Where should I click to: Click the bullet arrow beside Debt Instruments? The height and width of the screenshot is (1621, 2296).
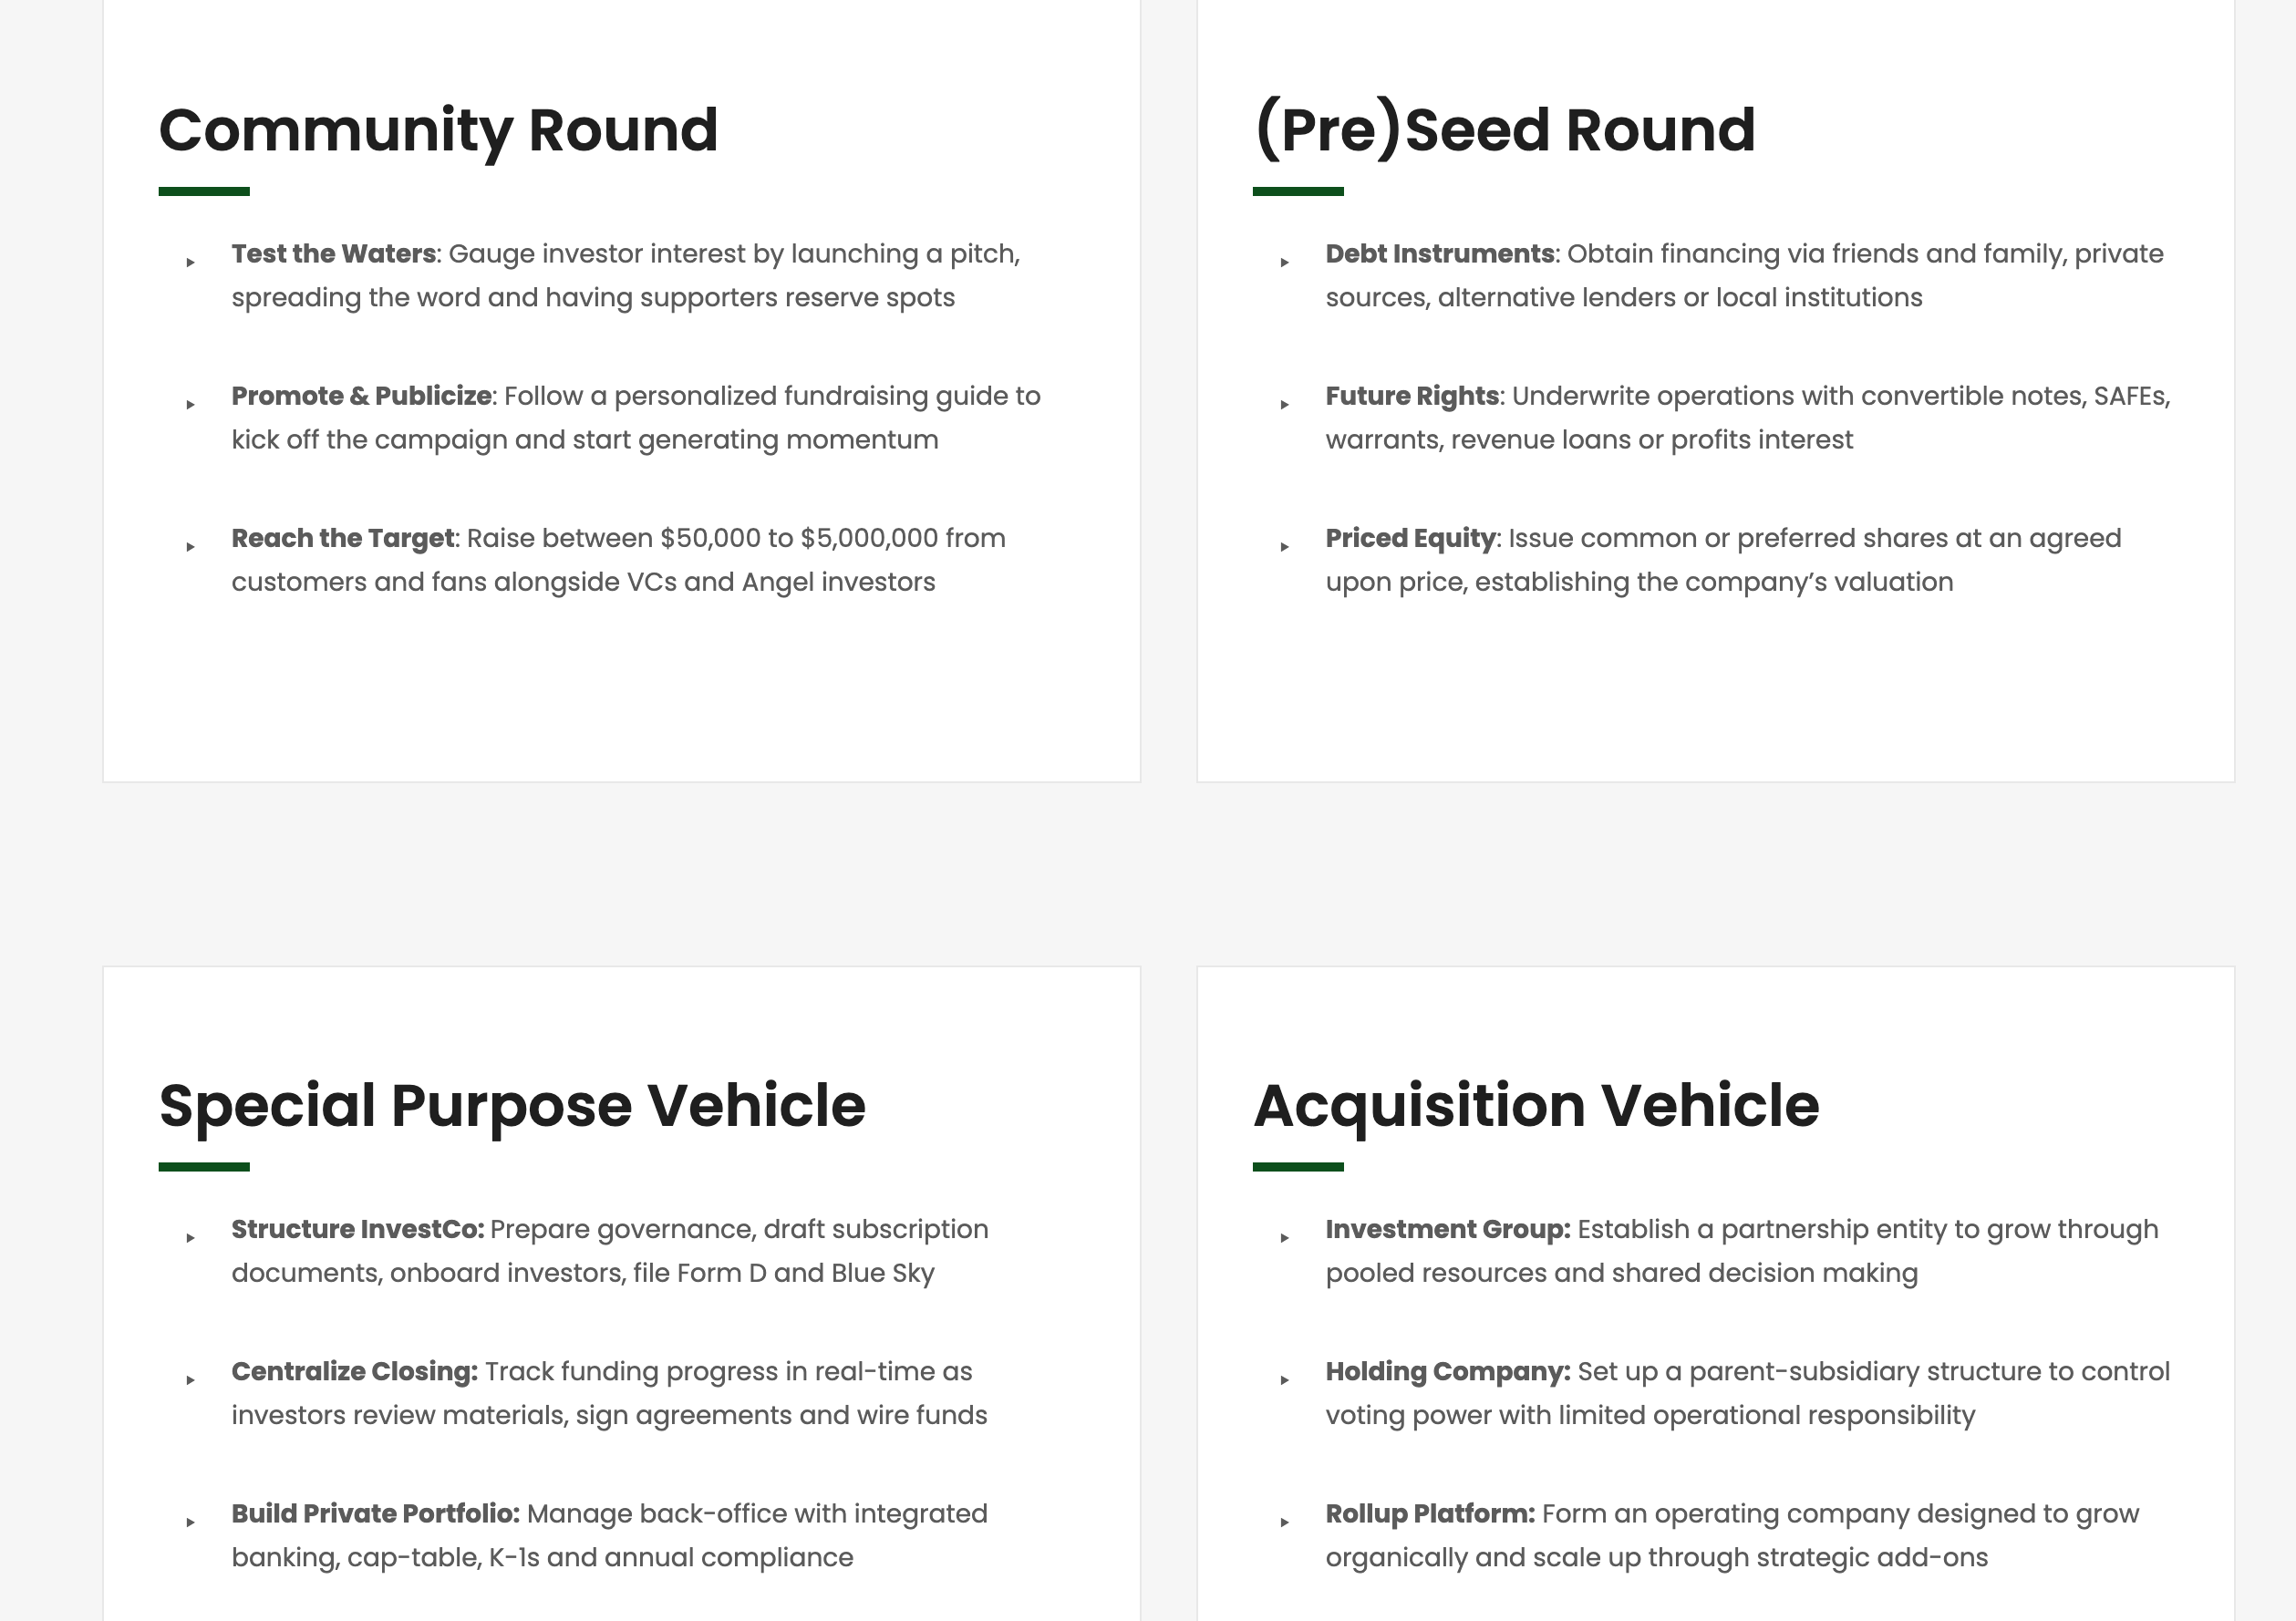point(1284,263)
